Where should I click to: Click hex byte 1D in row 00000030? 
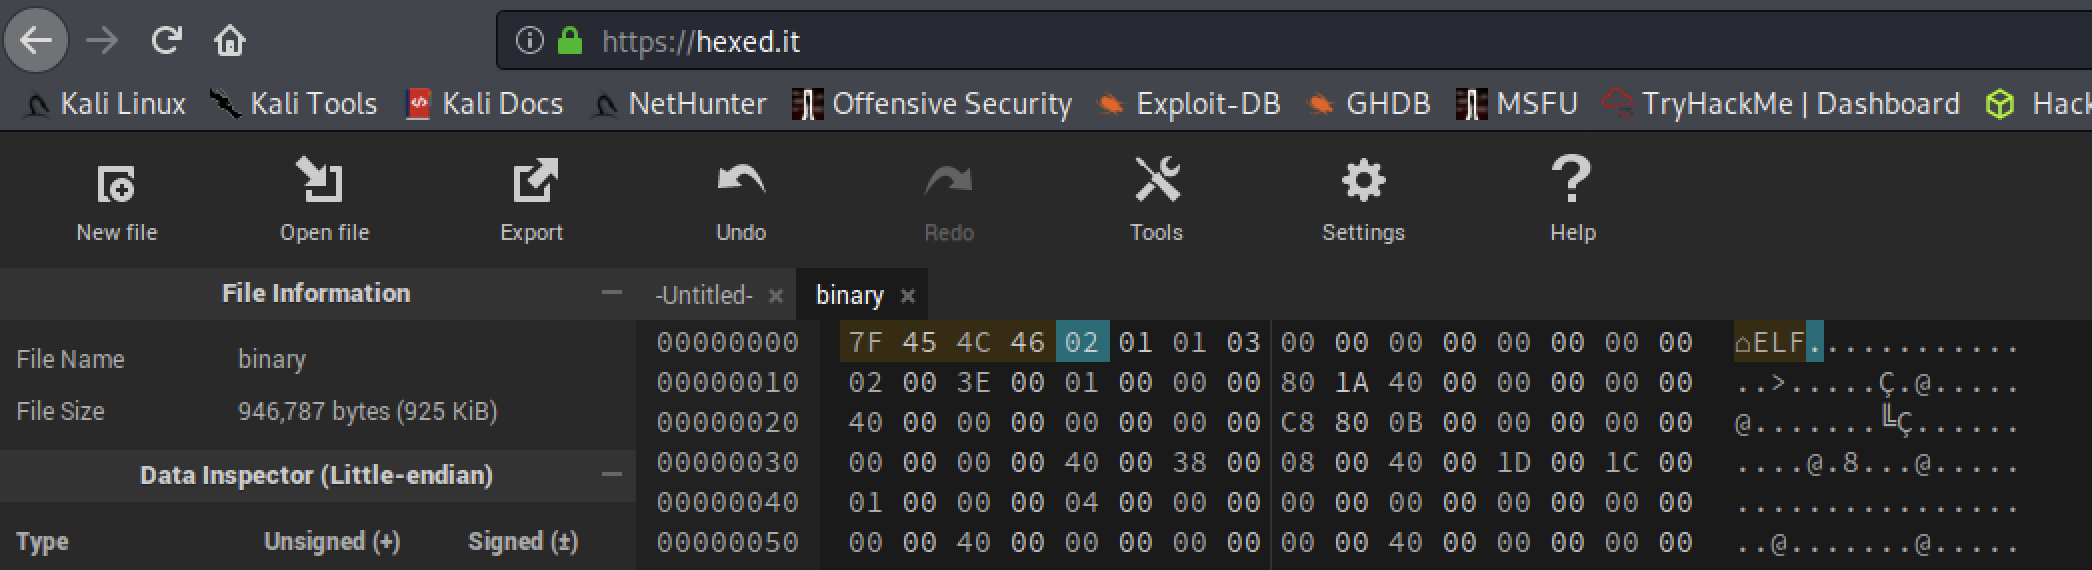(1514, 463)
